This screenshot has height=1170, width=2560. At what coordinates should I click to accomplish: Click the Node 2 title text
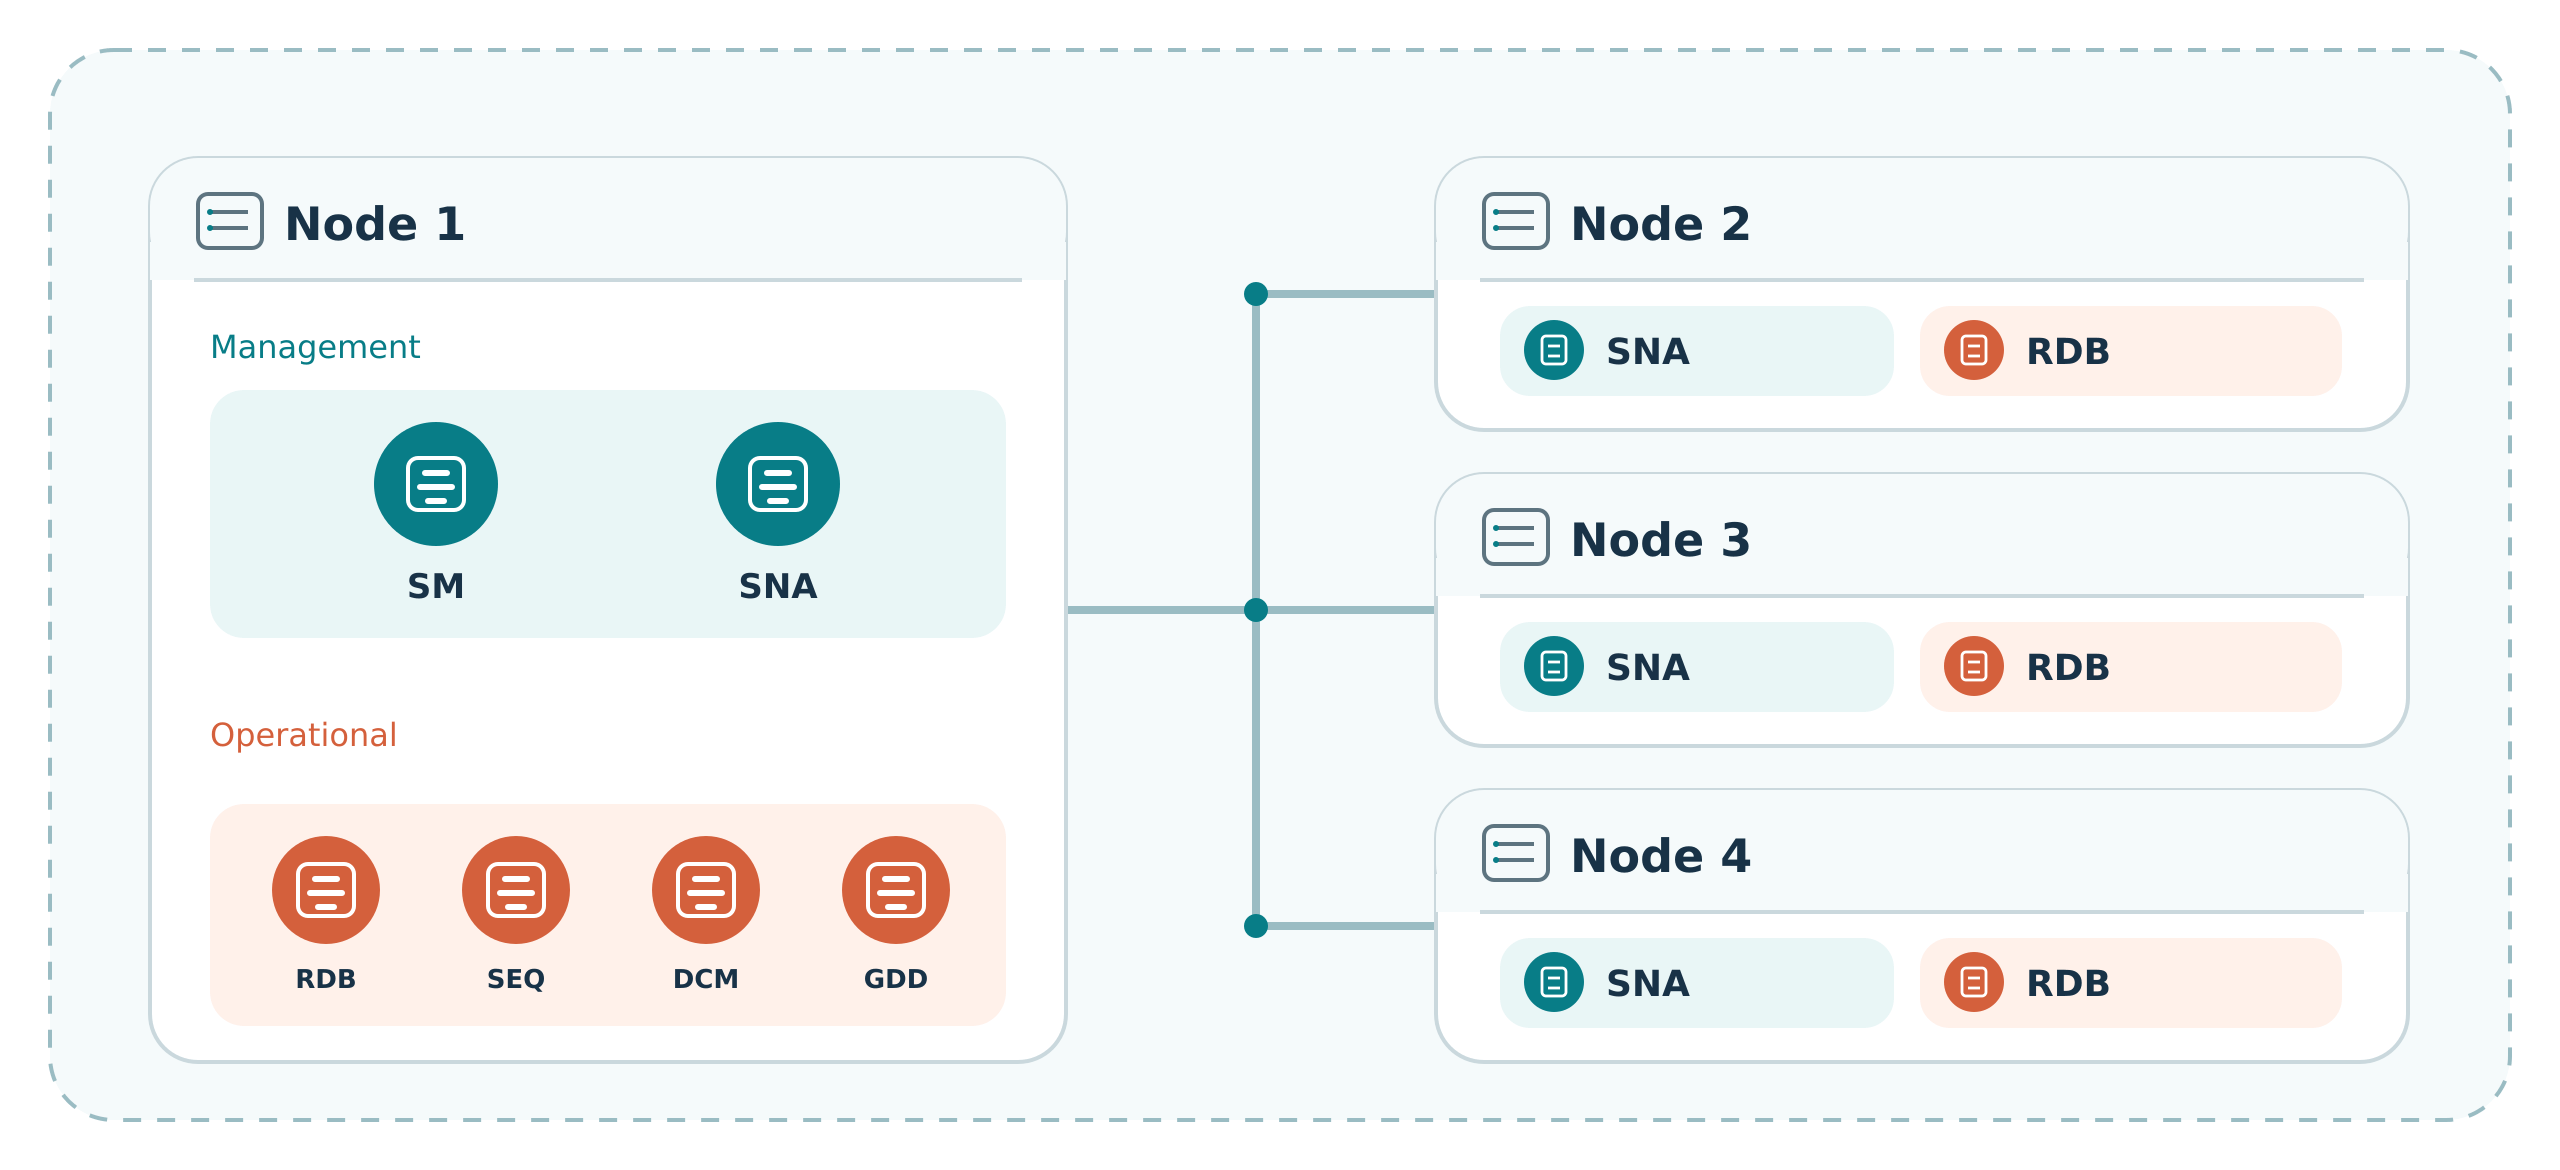1661,223
